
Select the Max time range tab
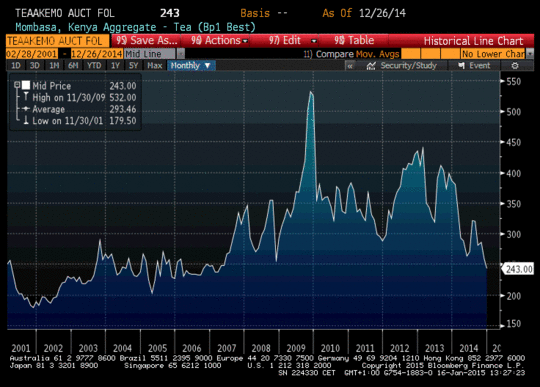[155, 65]
